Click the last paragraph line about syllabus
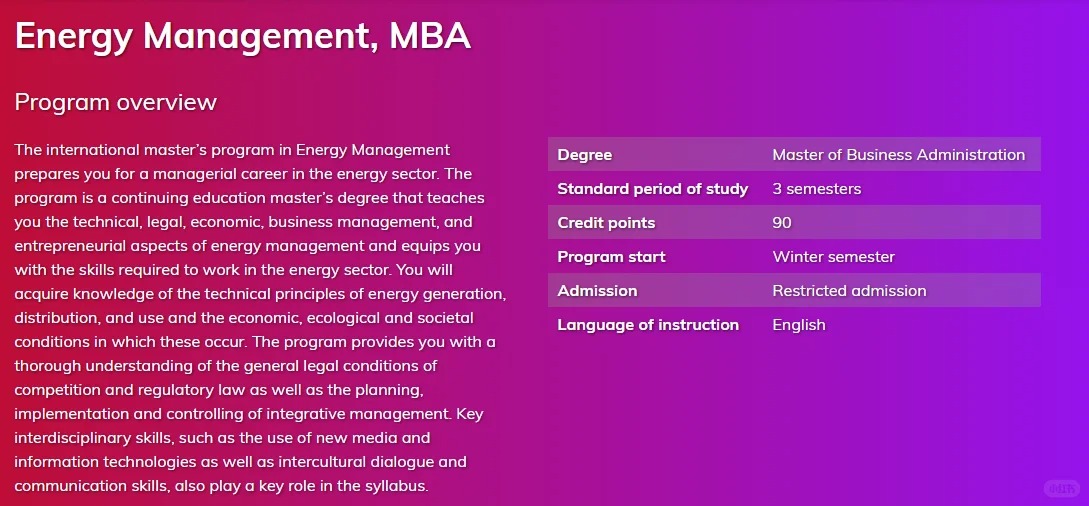Image resolution: width=1089 pixels, height=506 pixels. (x=222, y=486)
